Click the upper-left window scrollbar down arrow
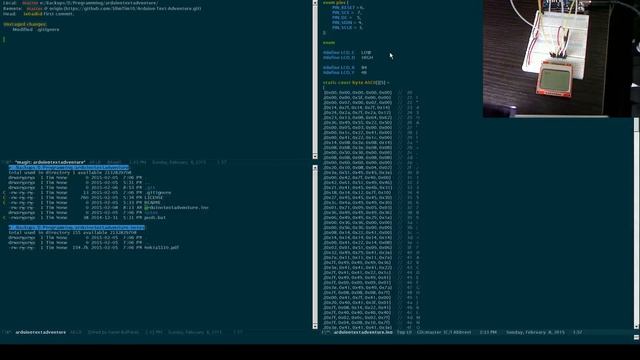The image size is (640, 360). [x=315, y=156]
